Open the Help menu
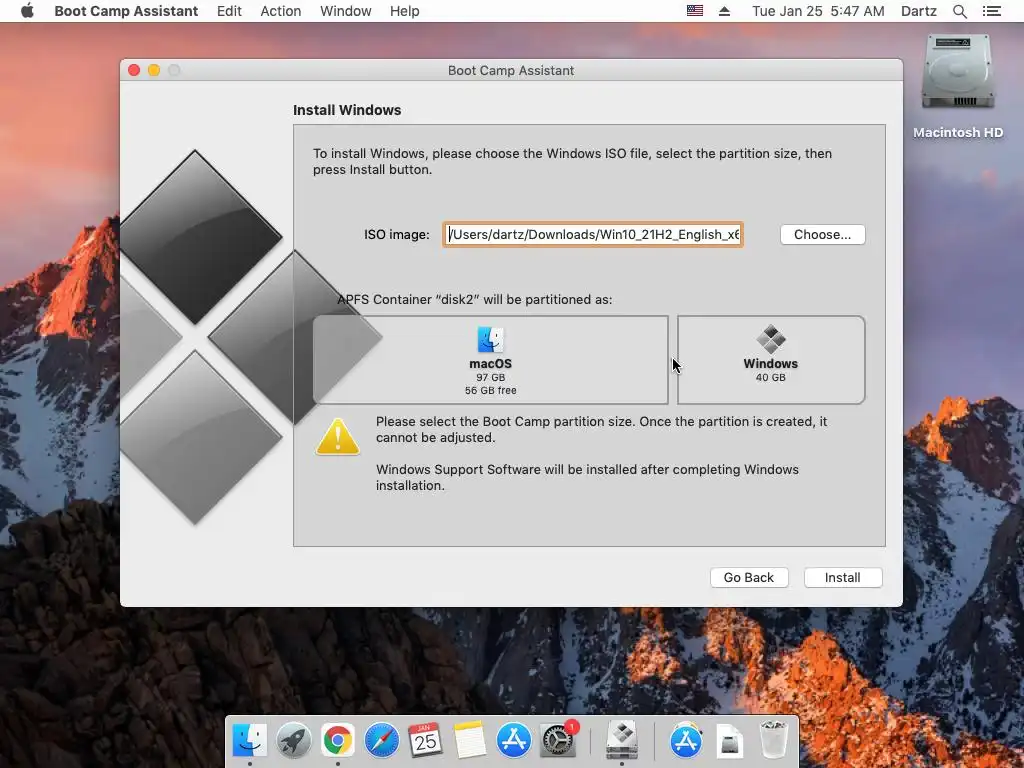1024x768 pixels. (x=404, y=11)
